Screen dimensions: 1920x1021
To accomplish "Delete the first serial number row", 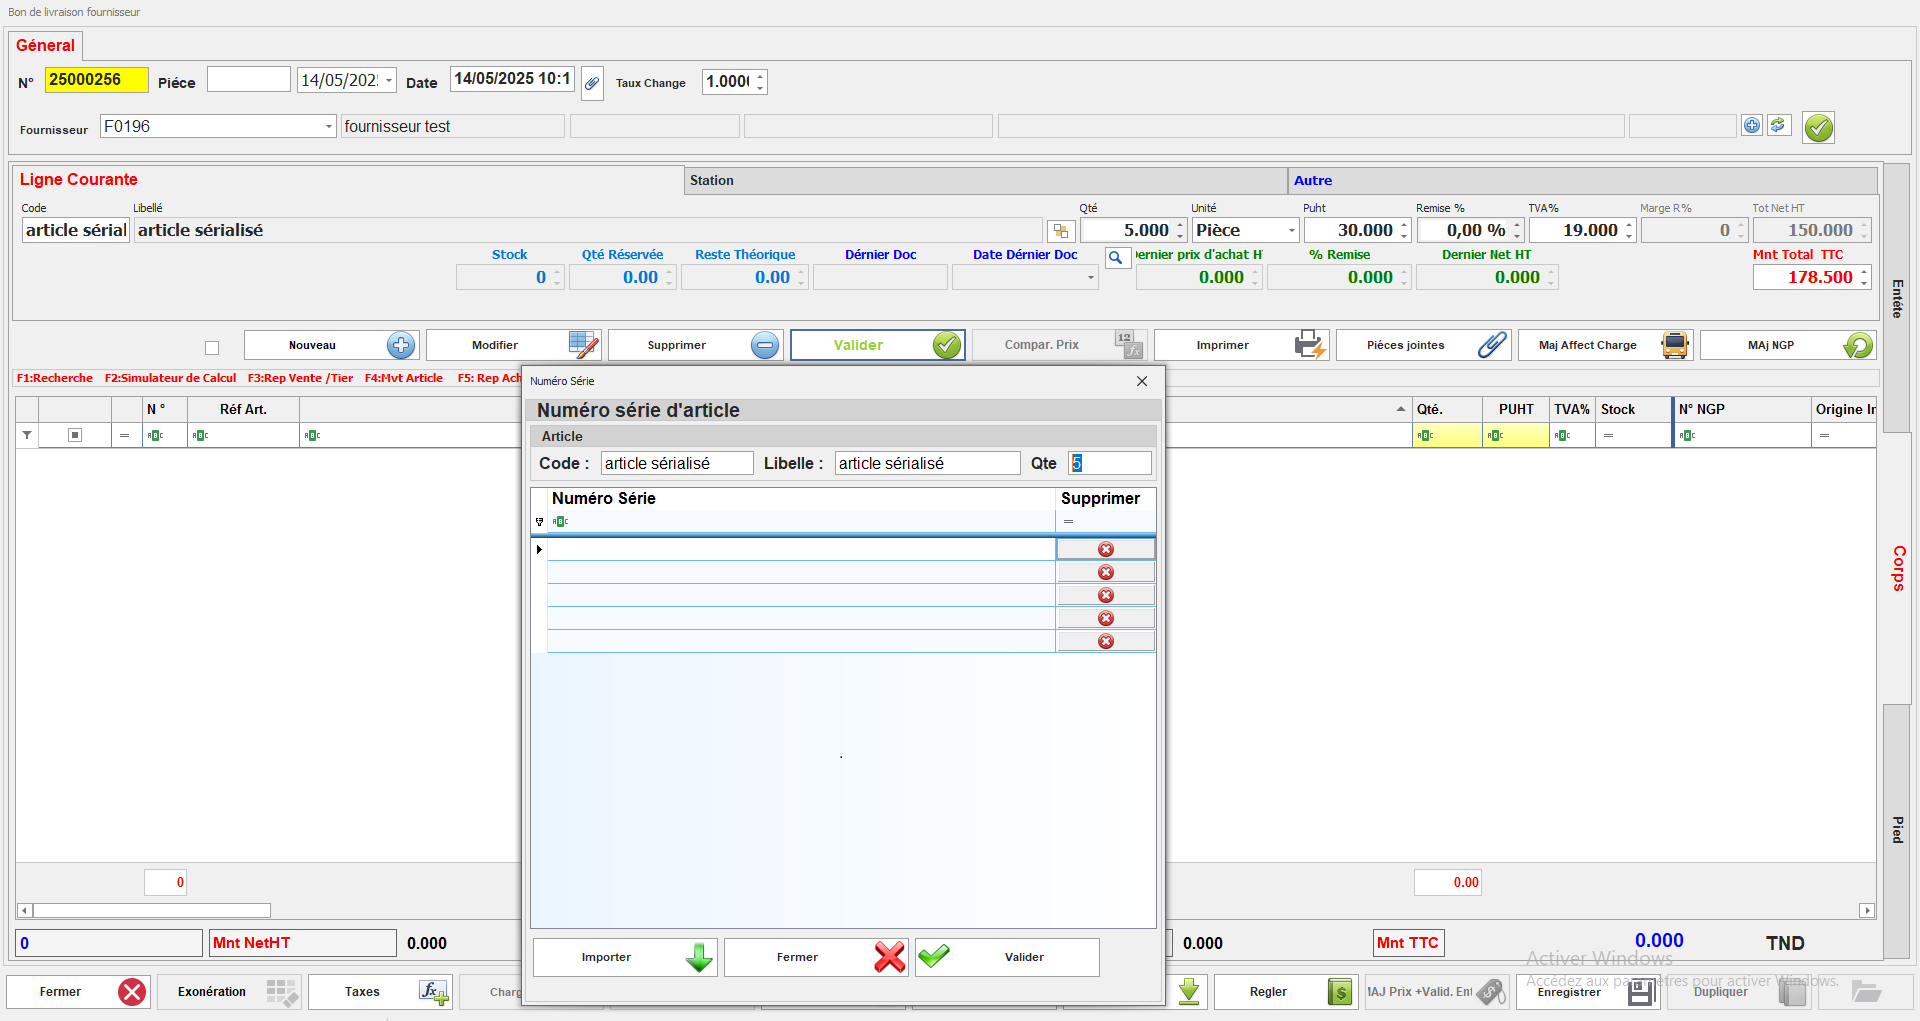I will pos(1105,549).
